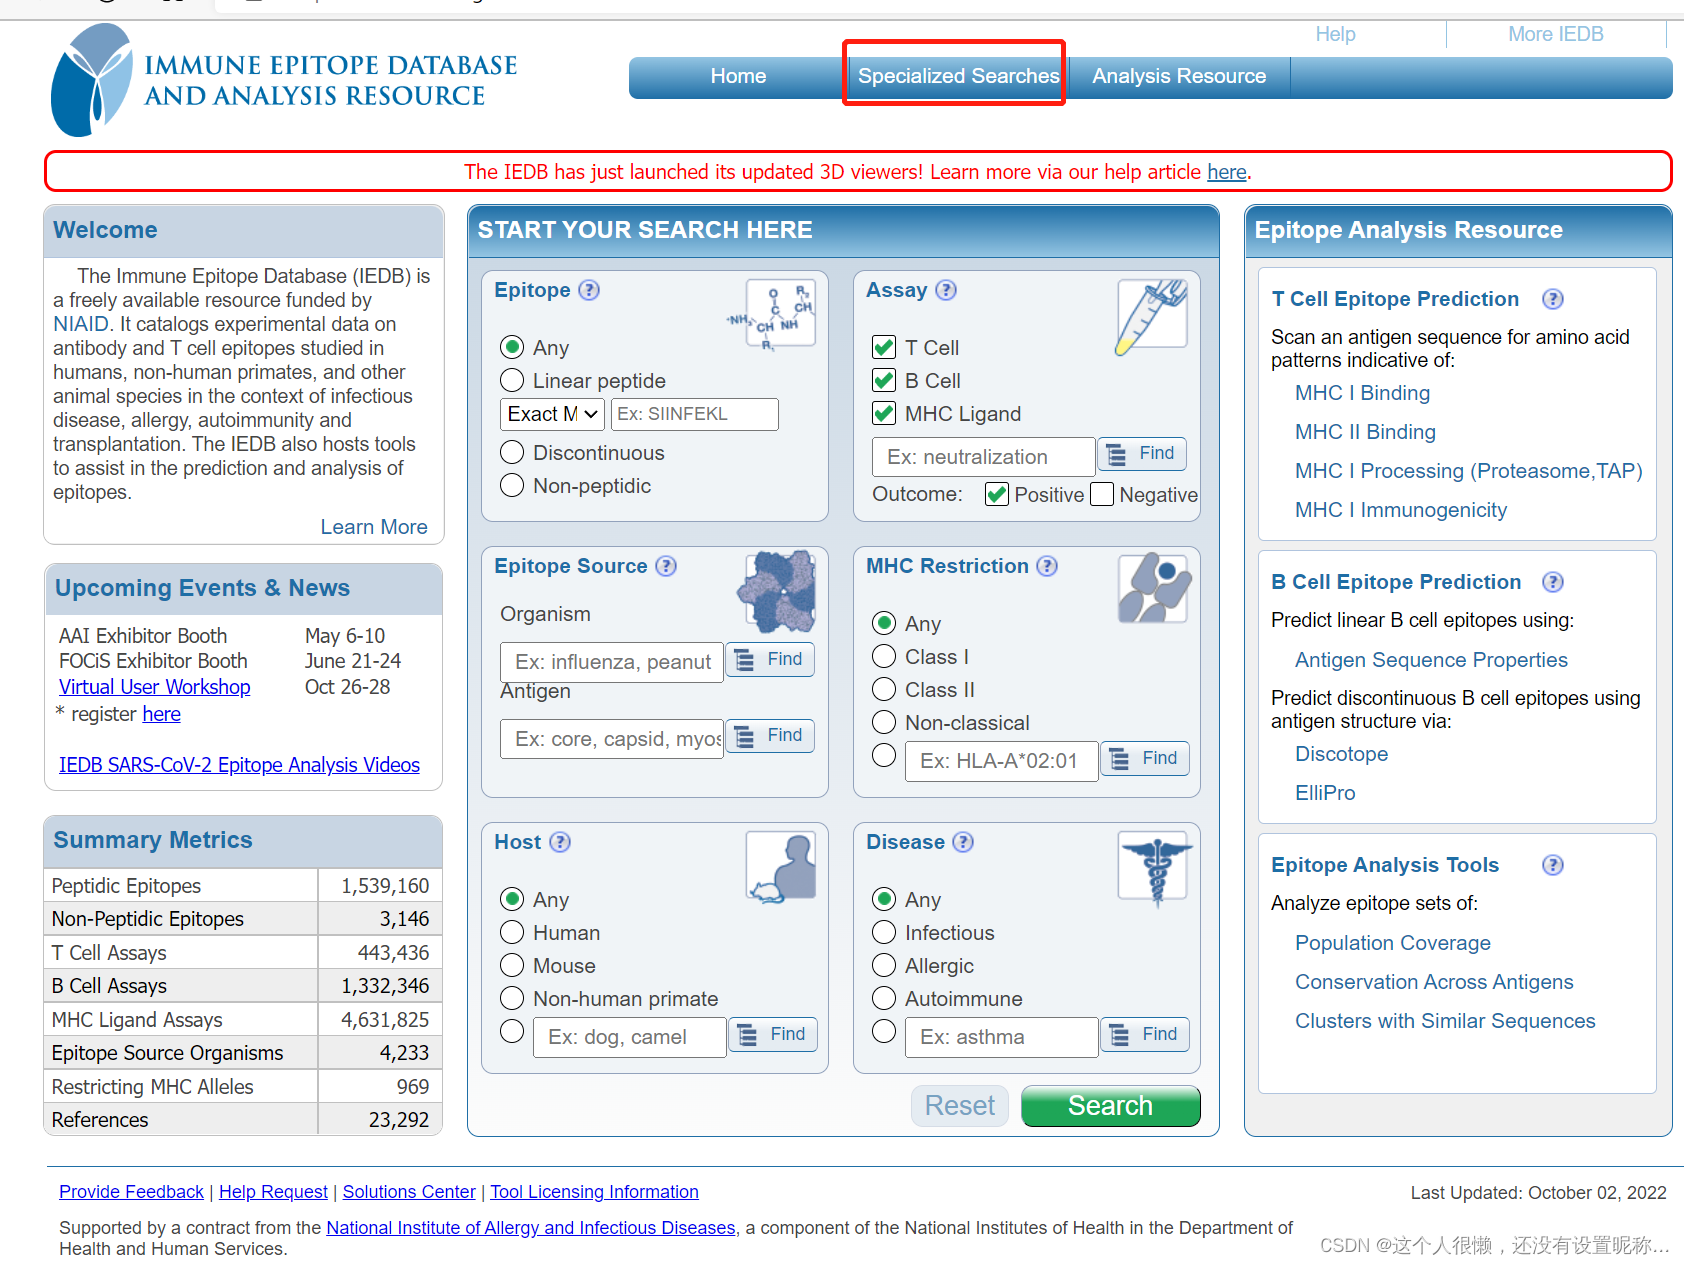Select Non-peptidic epitope radio

(512, 486)
